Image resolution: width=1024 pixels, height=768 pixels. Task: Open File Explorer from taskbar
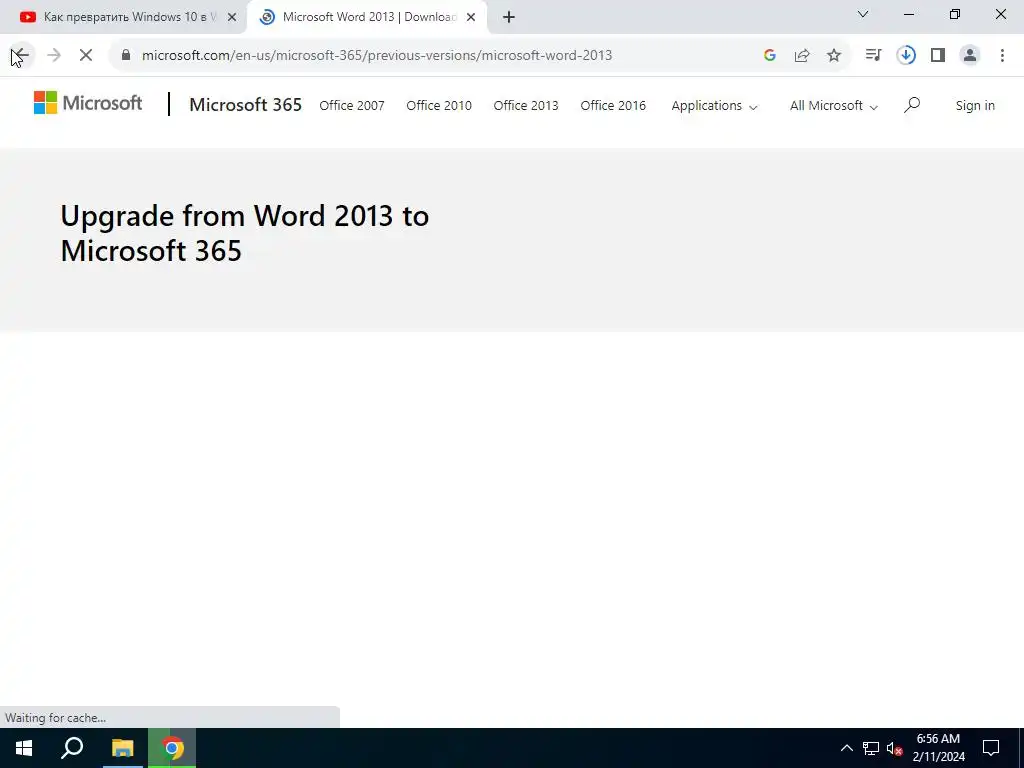click(x=122, y=748)
